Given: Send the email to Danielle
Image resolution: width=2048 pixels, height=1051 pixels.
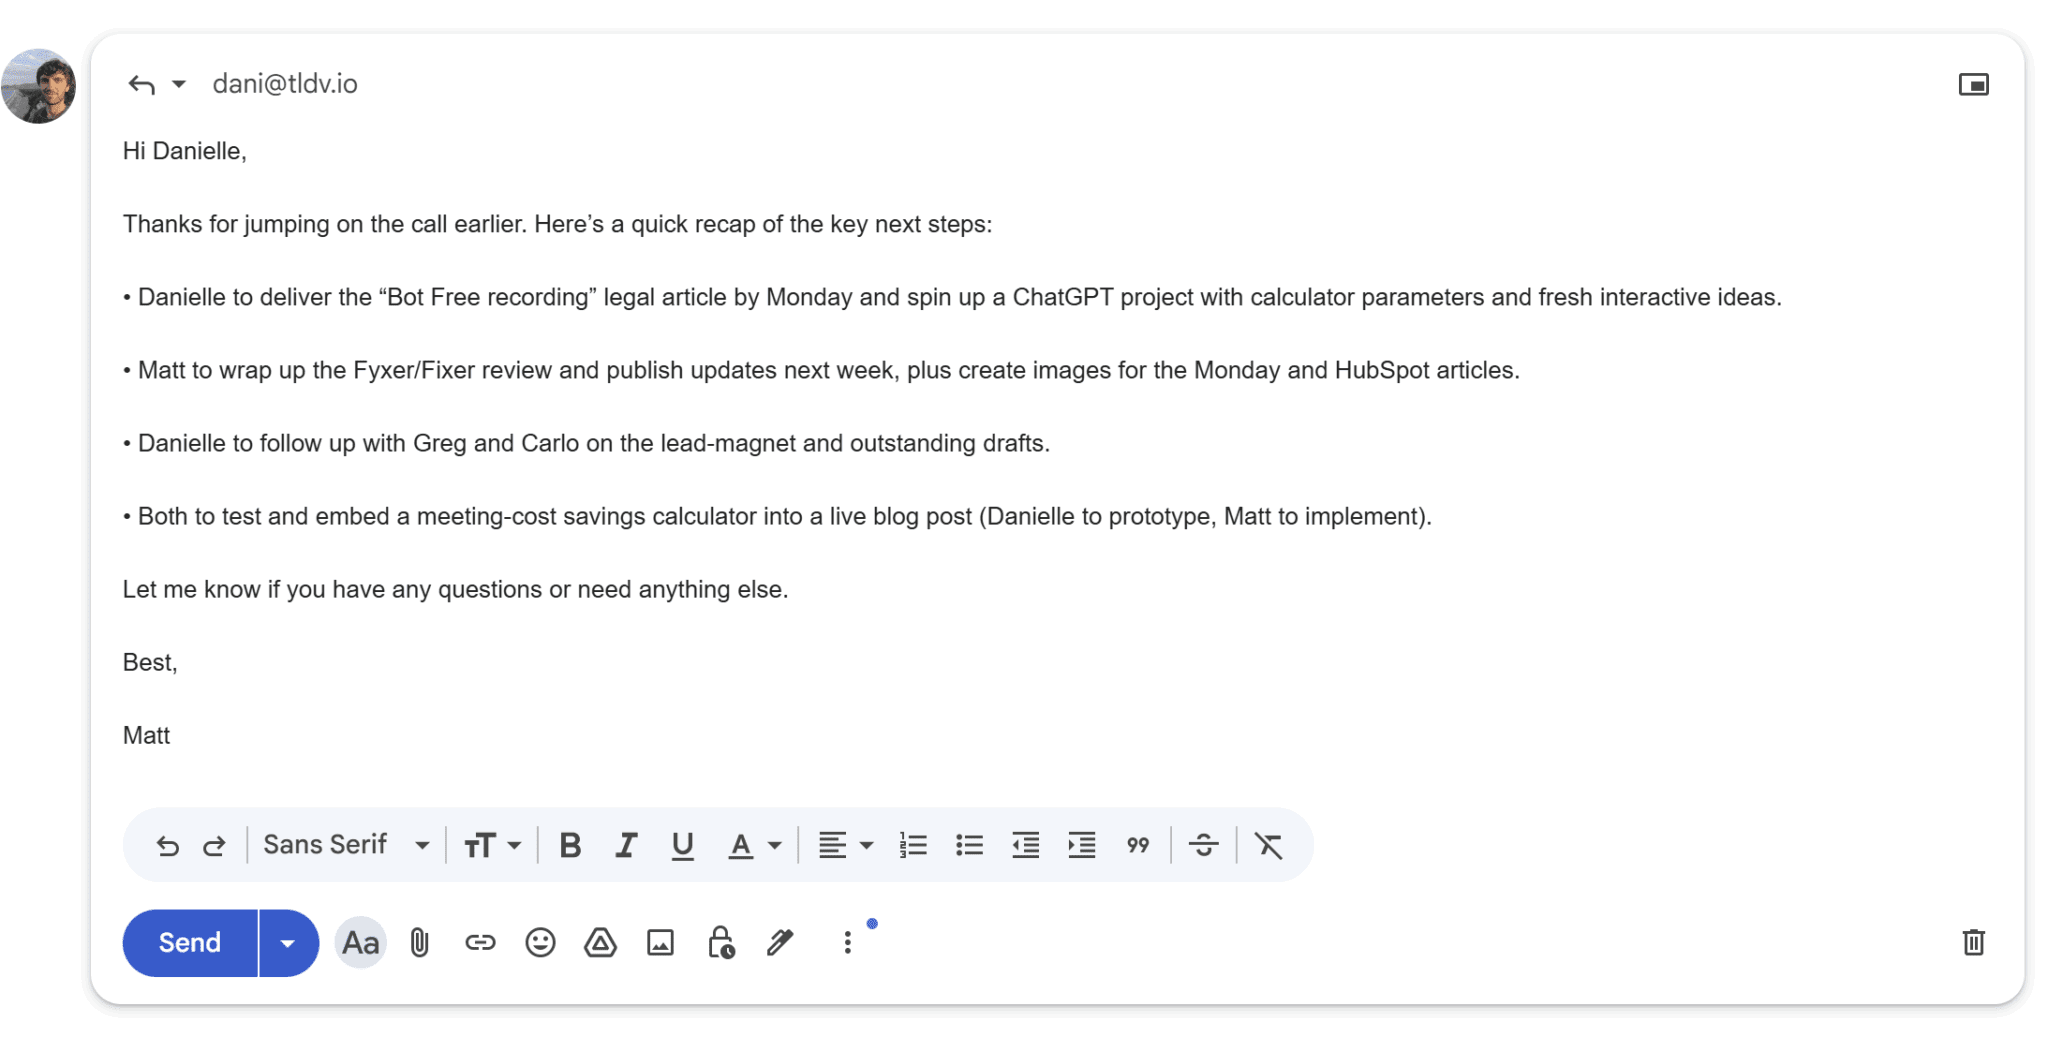Looking at the screenshot, I should pos(188,942).
